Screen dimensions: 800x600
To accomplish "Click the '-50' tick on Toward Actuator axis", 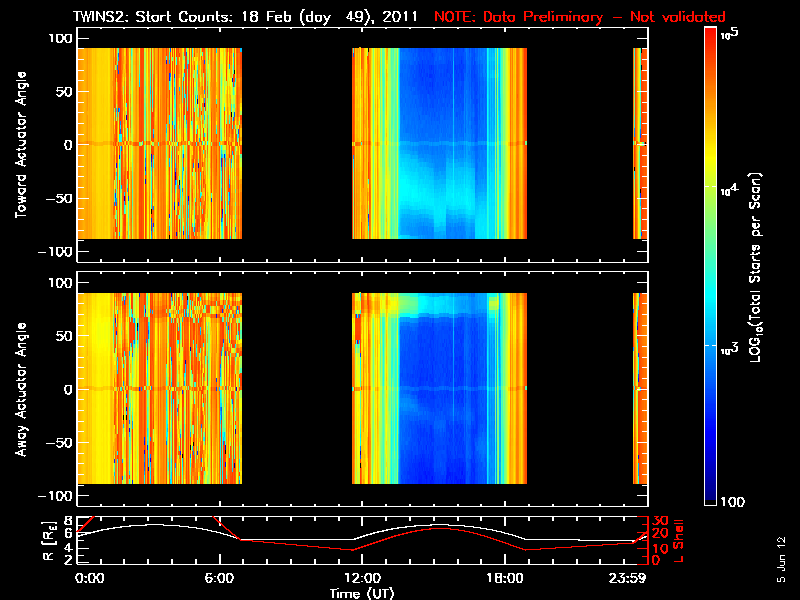I will click(x=59, y=198).
